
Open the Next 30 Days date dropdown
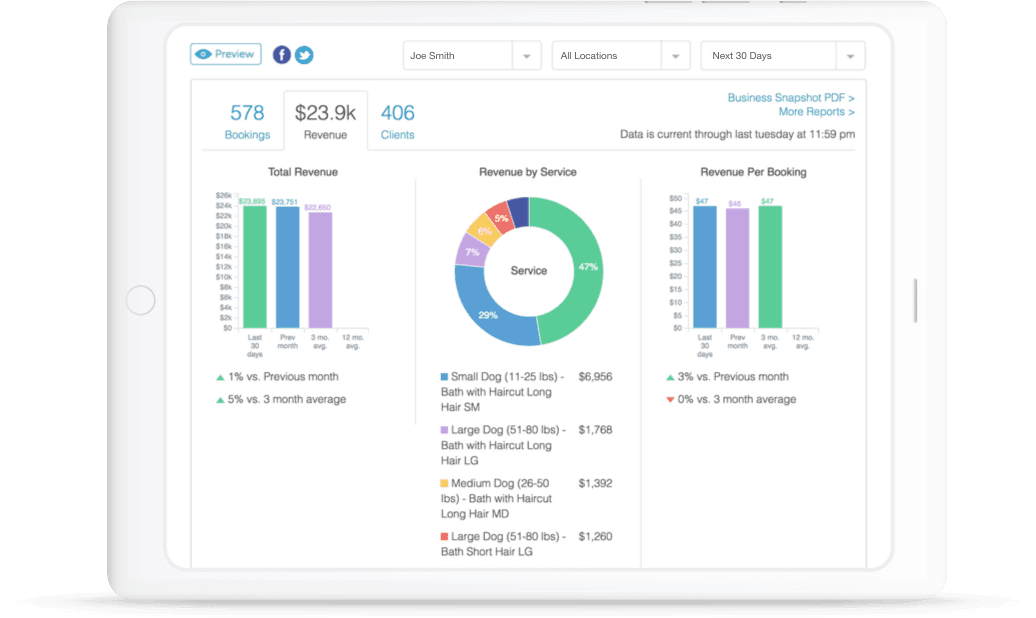tap(782, 56)
